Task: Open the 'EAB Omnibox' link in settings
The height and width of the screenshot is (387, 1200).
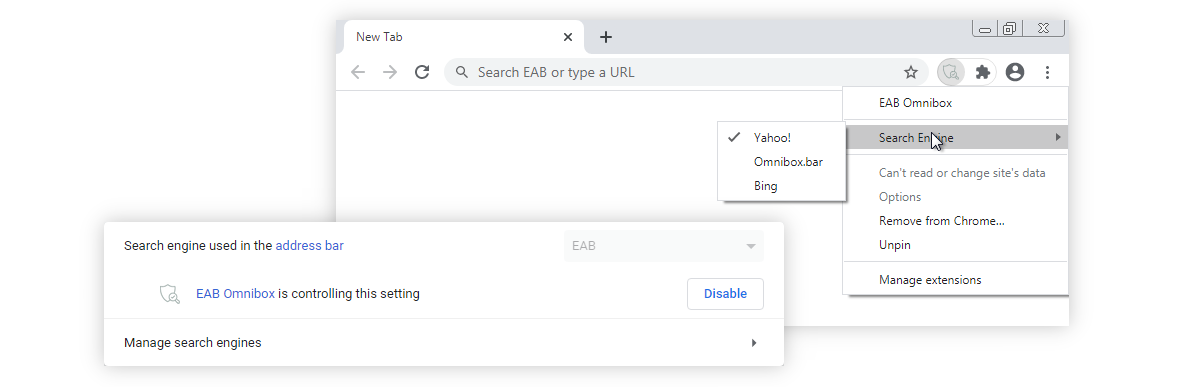Action: (235, 294)
